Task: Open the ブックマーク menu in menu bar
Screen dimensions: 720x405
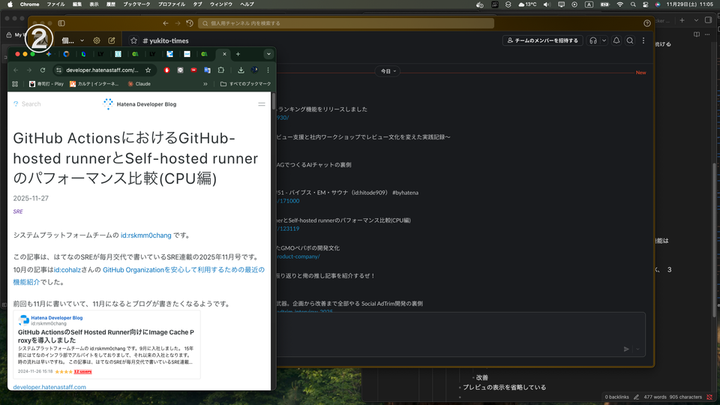Action: [x=134, y=5]
